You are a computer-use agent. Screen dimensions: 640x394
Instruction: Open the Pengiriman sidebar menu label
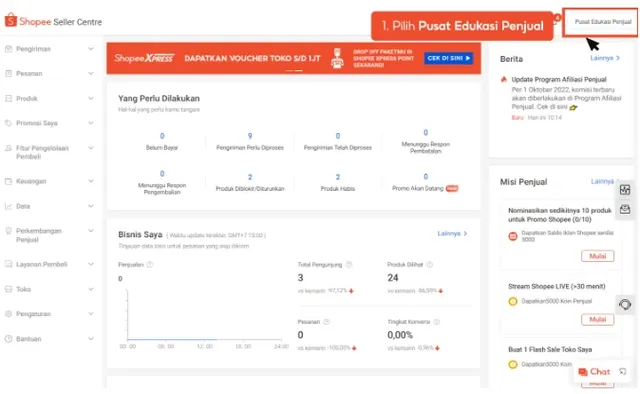click(33, 49)
